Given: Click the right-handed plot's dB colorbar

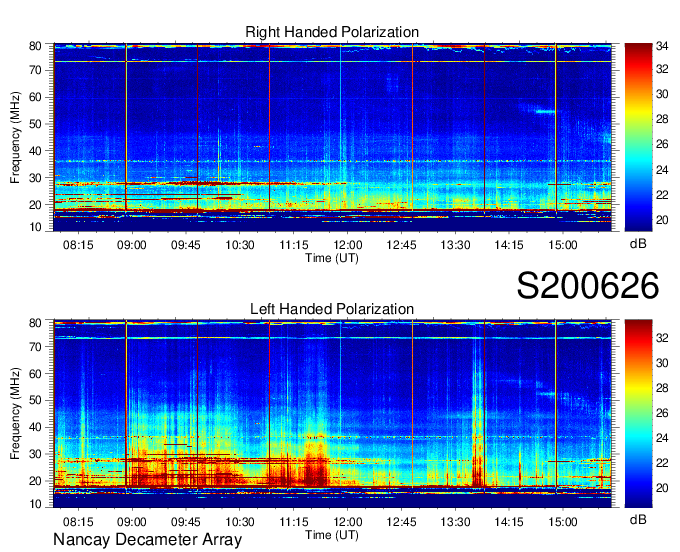Looking at the screenshot, I should [x=638, y=137].
